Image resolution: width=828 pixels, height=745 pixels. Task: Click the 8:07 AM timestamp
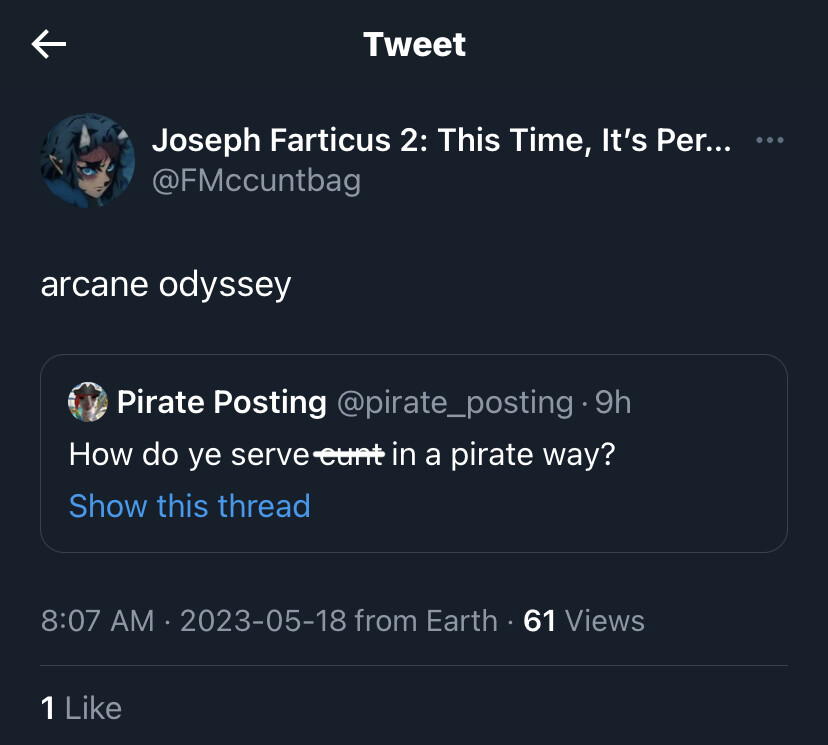(98, 620)
